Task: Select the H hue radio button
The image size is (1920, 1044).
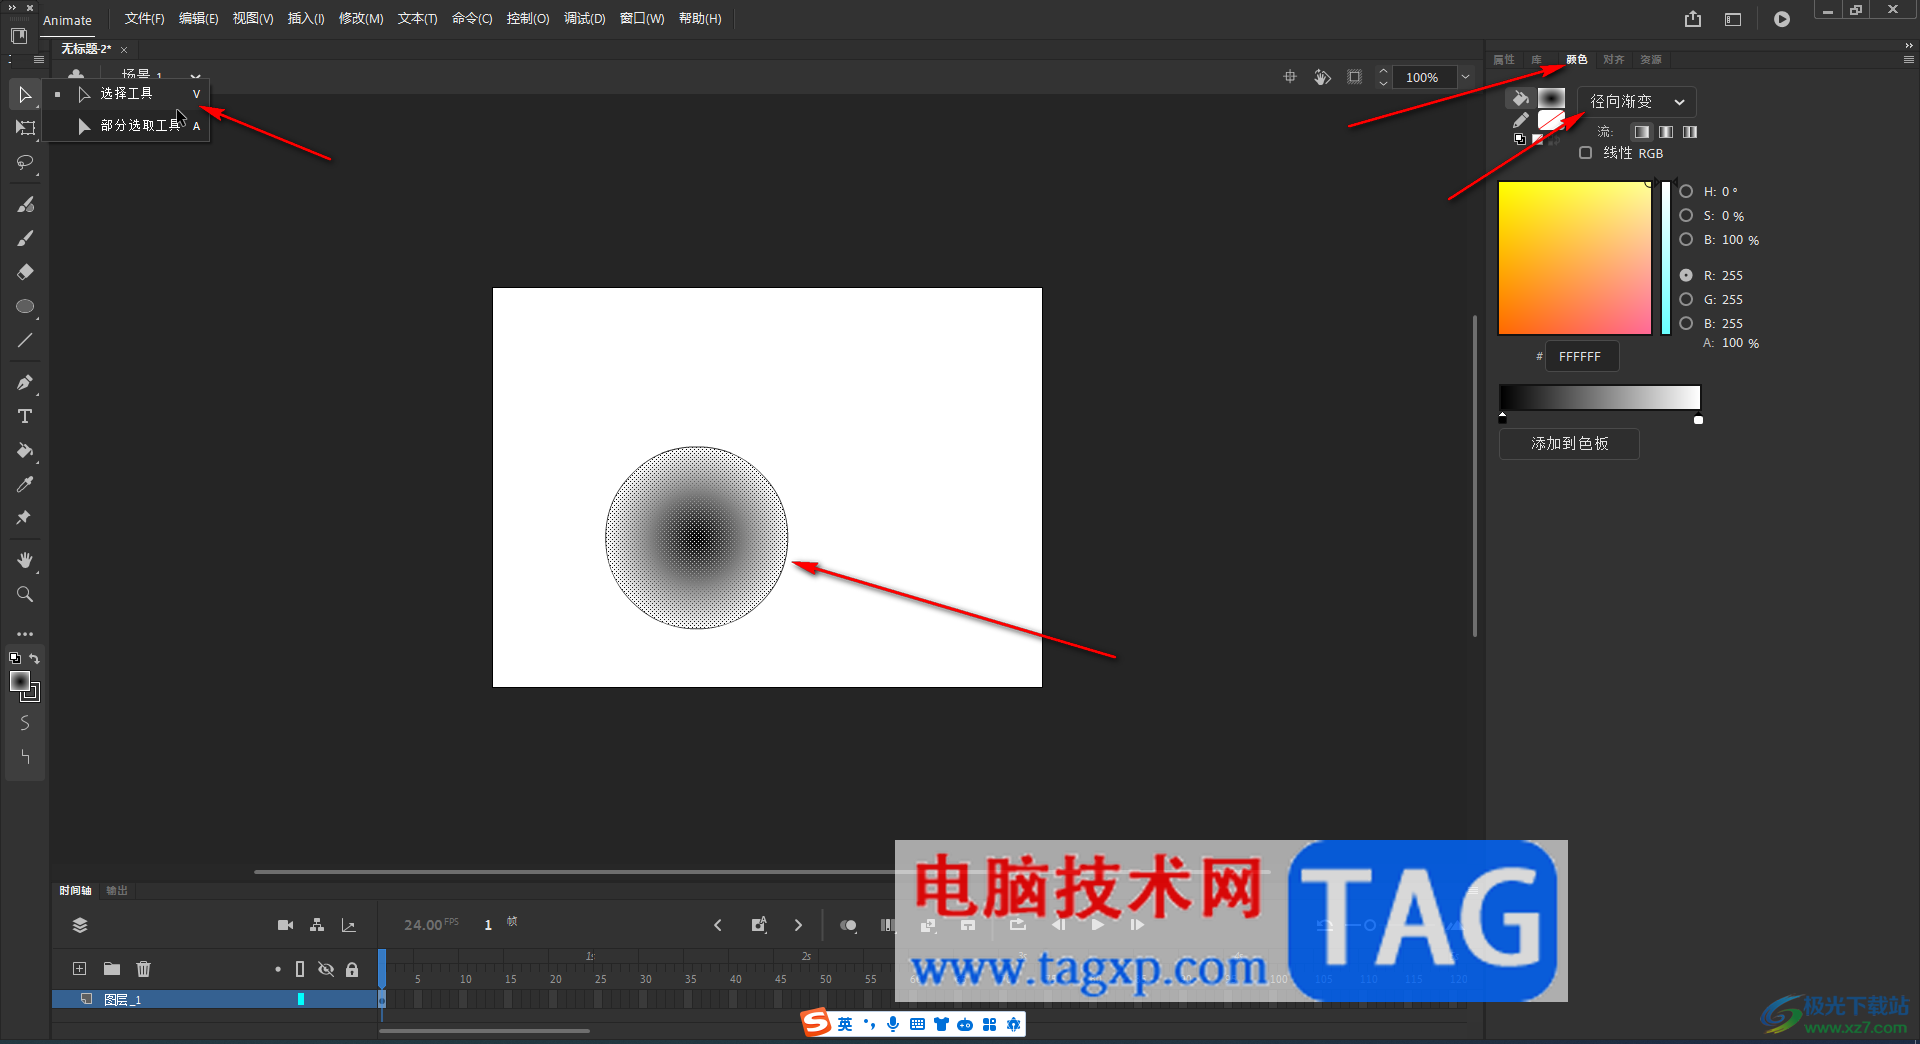Action: coord(1686,191)
